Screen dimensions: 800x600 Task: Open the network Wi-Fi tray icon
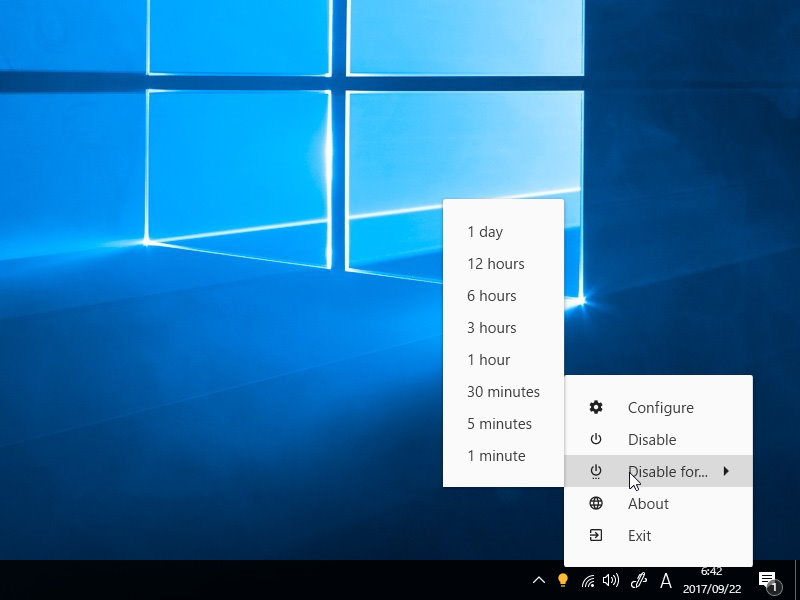tap(588, 581)
